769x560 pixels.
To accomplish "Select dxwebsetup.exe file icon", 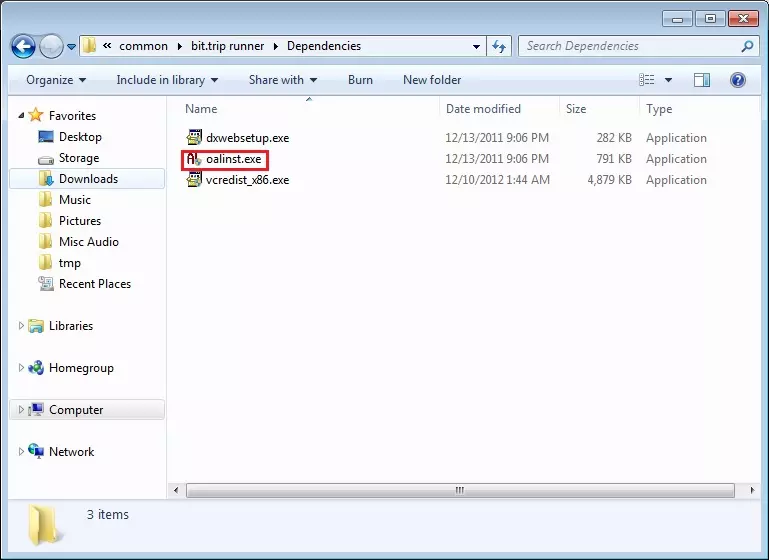I will [194, 138].
